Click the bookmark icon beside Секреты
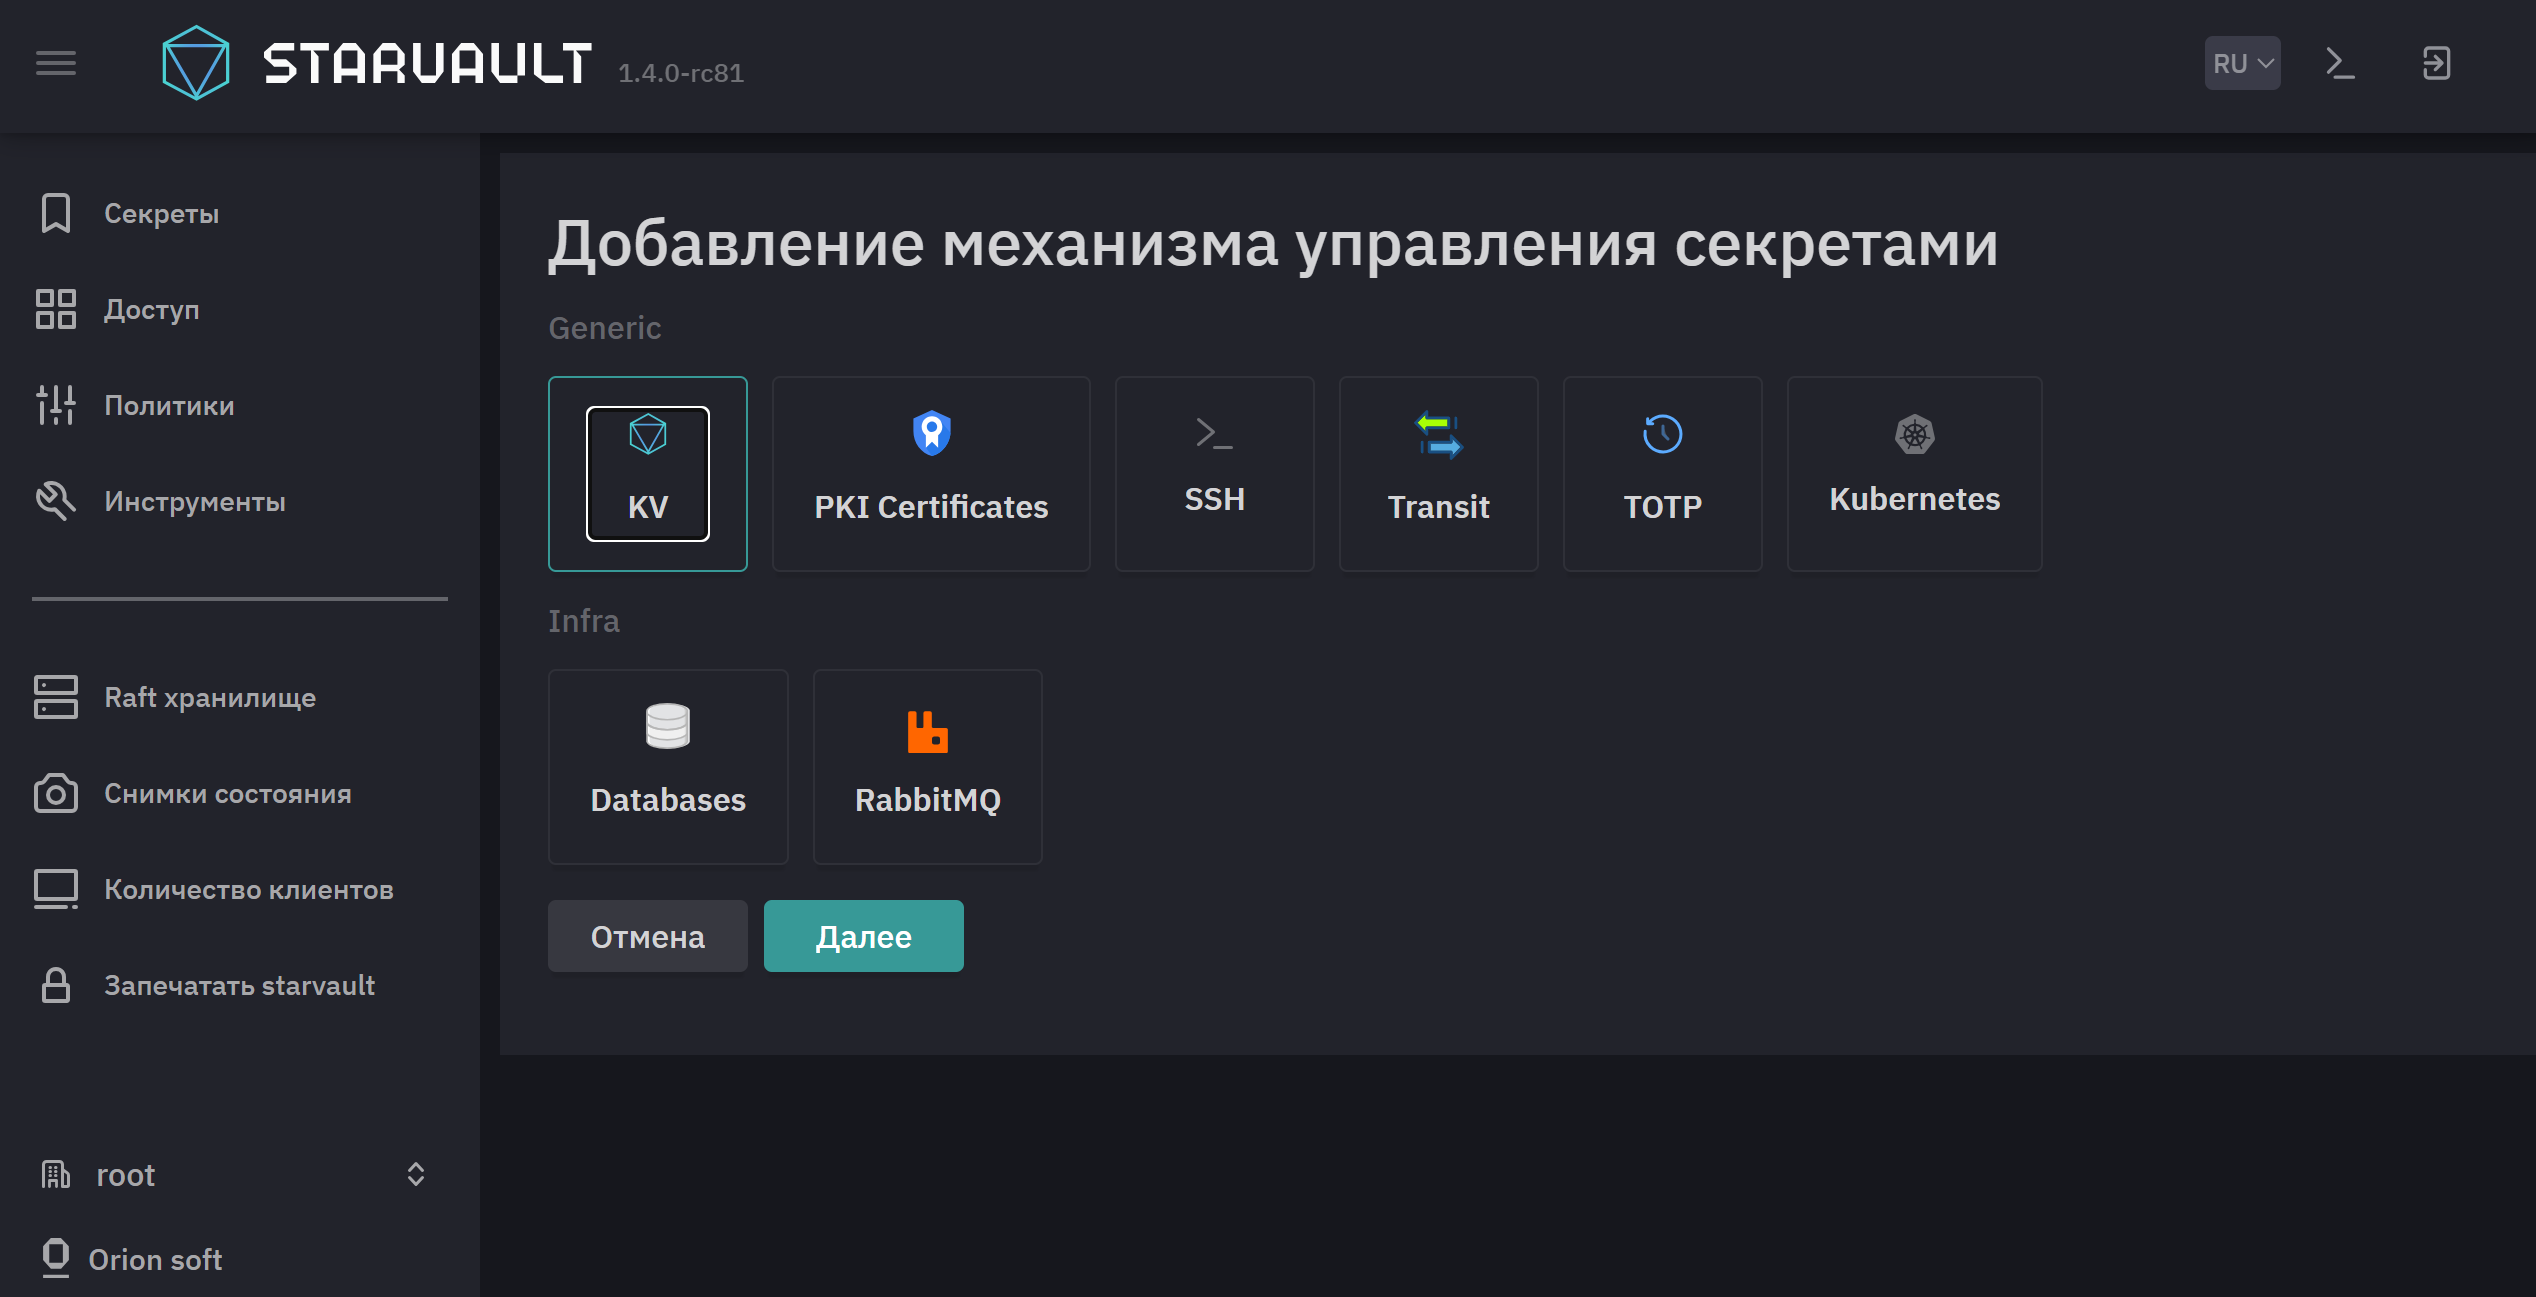Screen dimensions: 2536x1297 coord(56,213)
